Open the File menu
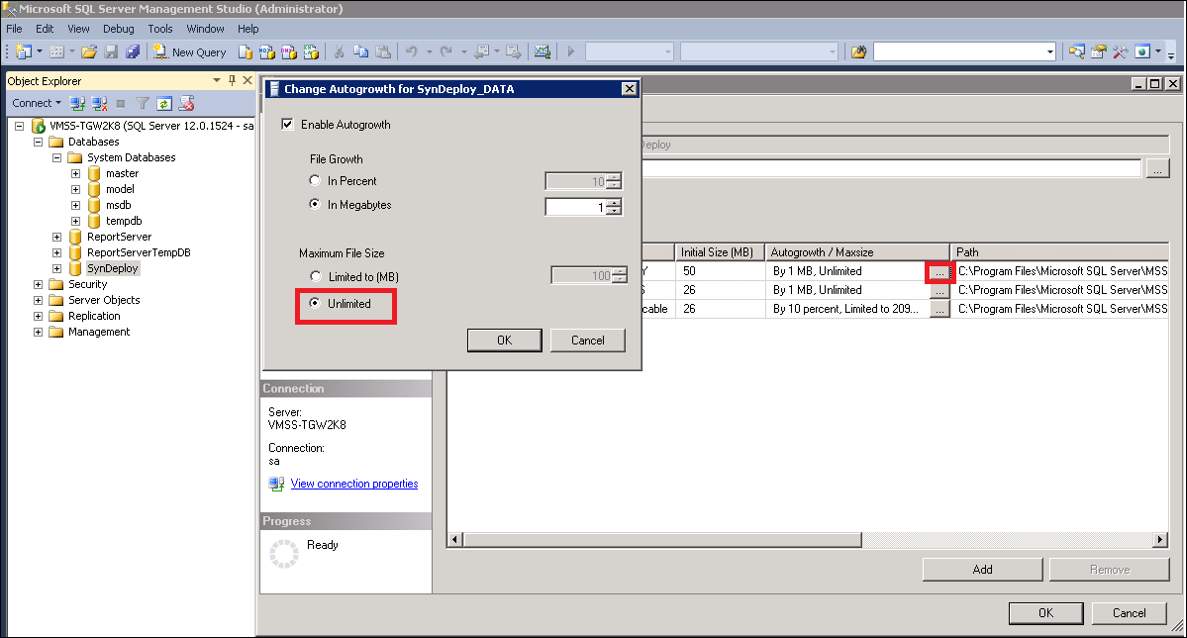Viewport: 1187px width, 638px height. point(14,29)
